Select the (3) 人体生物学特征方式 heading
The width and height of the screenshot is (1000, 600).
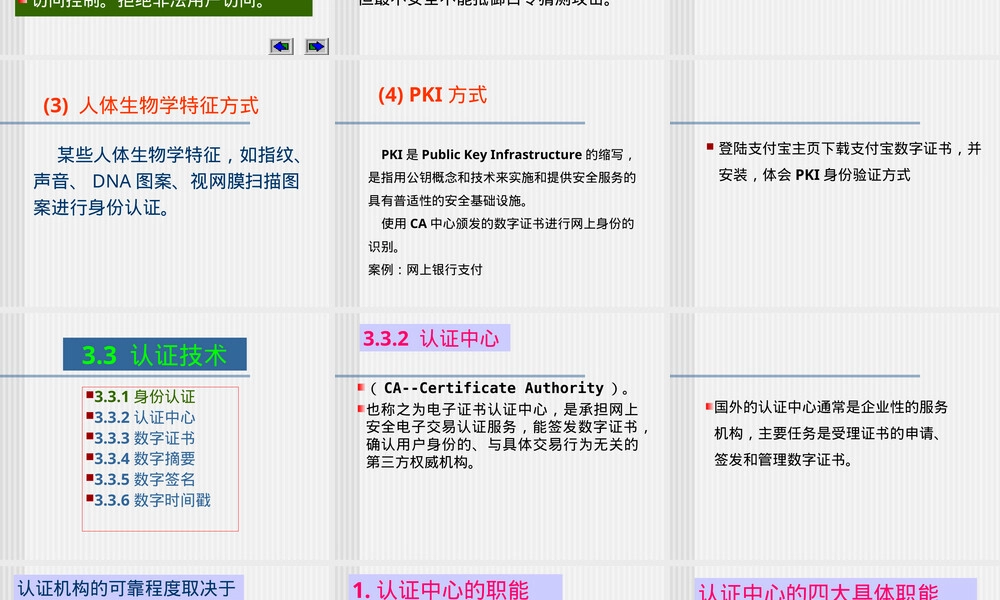[151, 105]
